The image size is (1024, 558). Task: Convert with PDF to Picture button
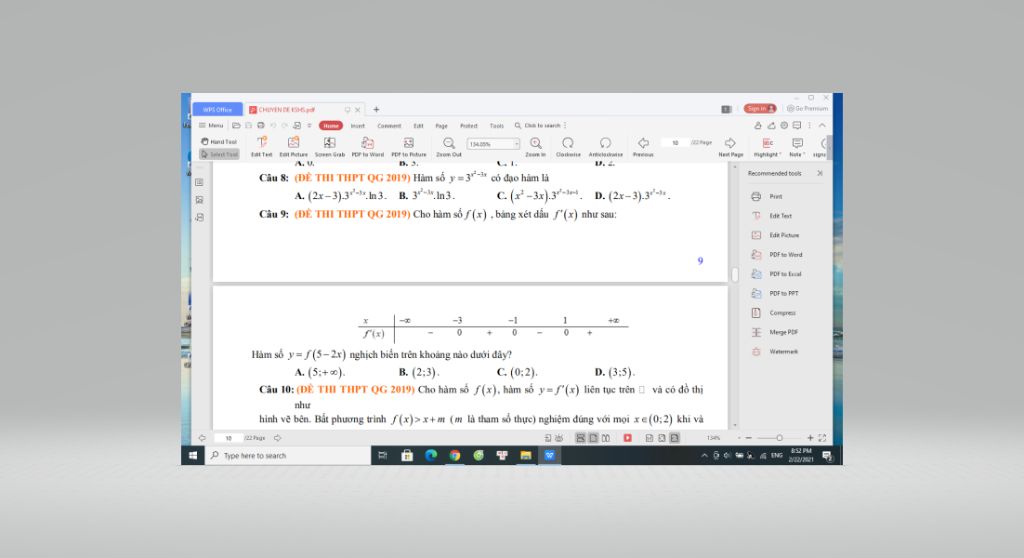(x=409, y=147)
